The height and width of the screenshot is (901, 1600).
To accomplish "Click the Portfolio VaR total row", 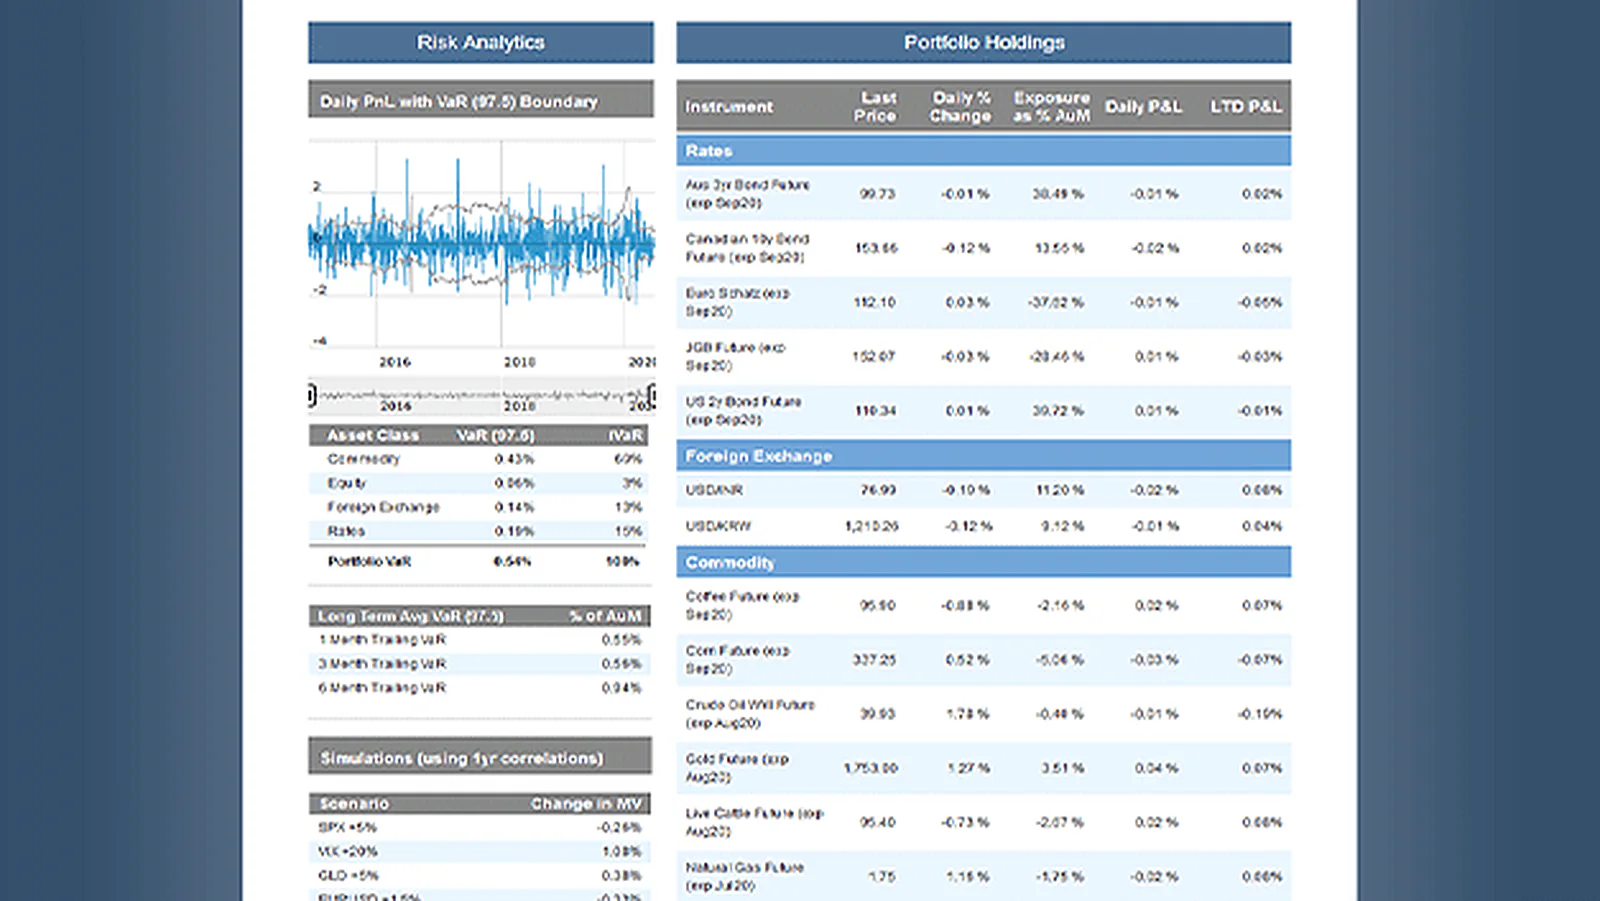I will click(480, 562).
